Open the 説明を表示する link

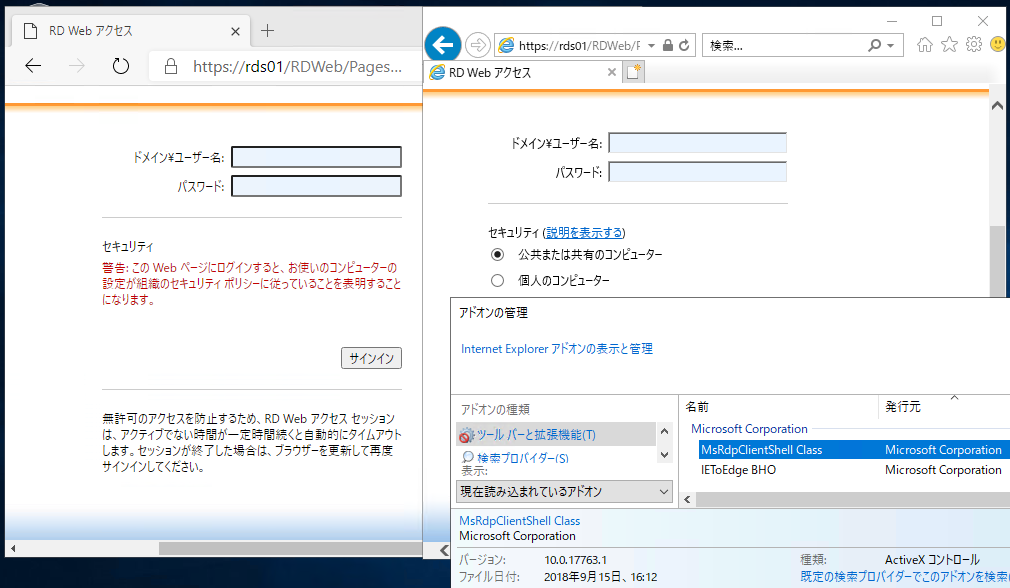point(584,232)
